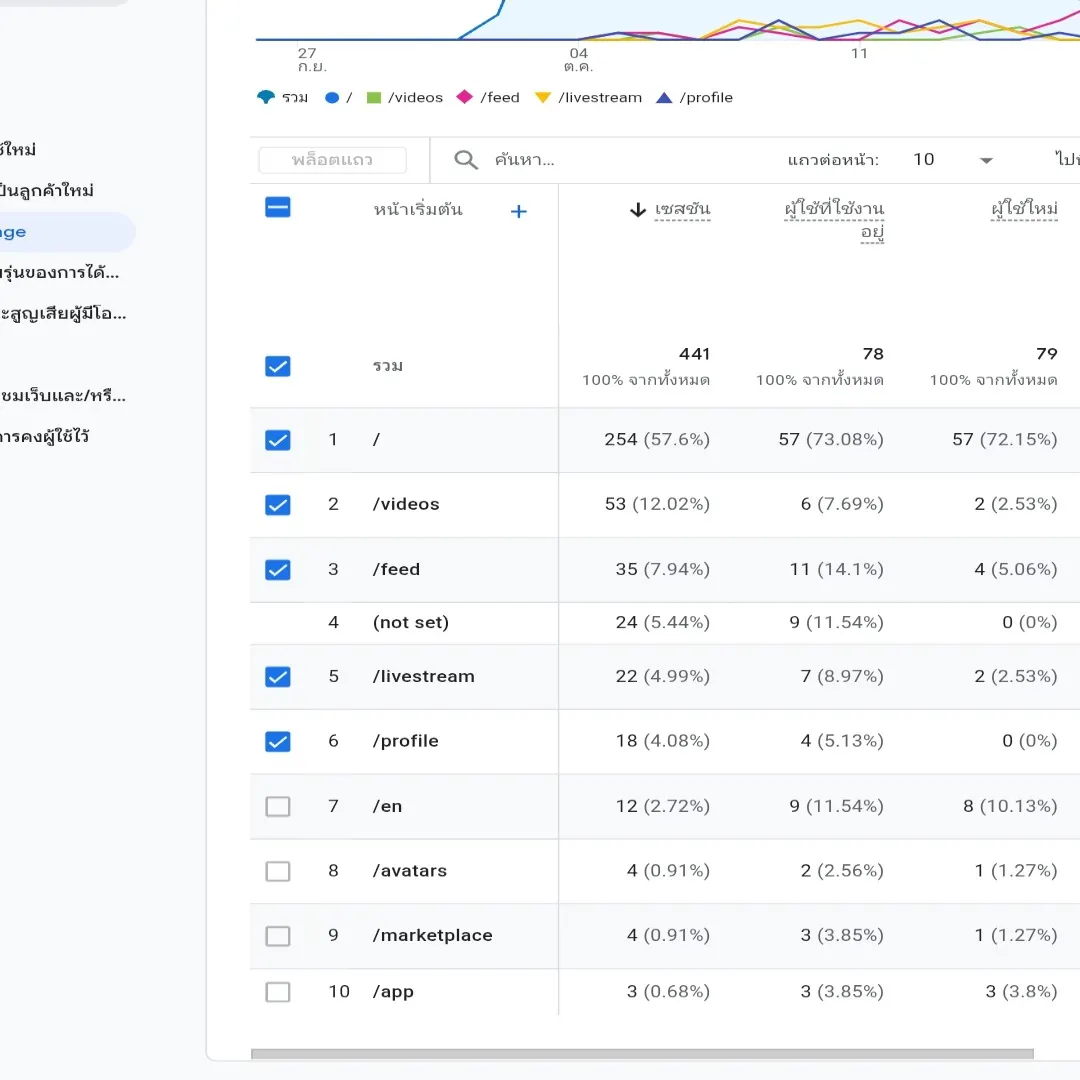Open the sidebar item ending in รุ่นของการได้...
The width and height of the screenshot is (1080, 1080).
[x=61, y=273]
